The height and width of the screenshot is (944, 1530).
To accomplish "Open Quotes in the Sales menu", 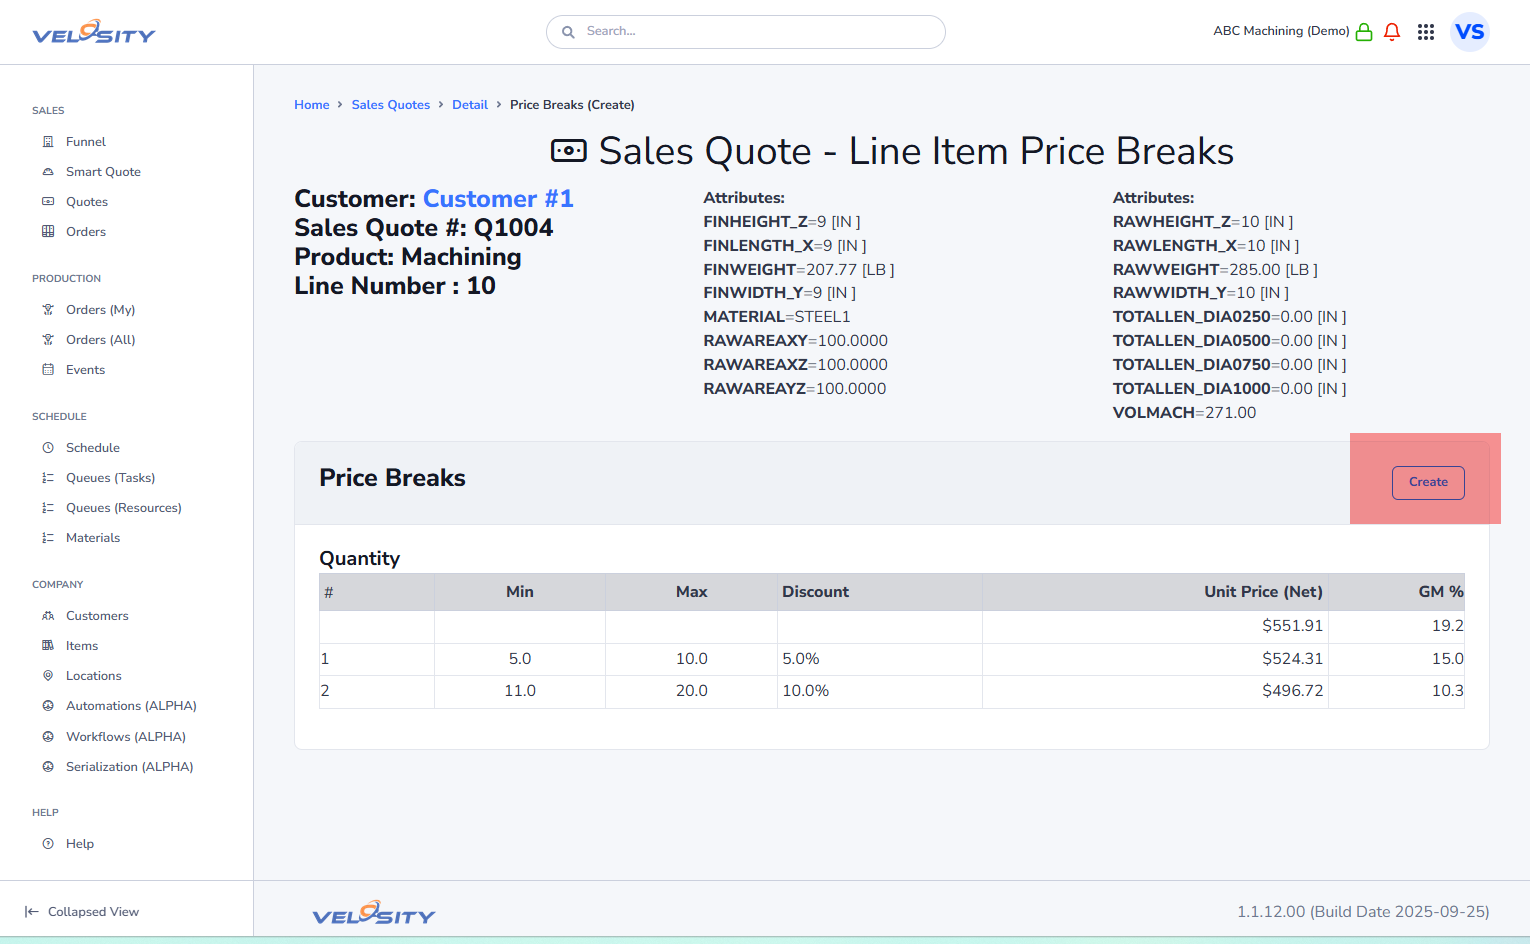I will pos(86,202).
